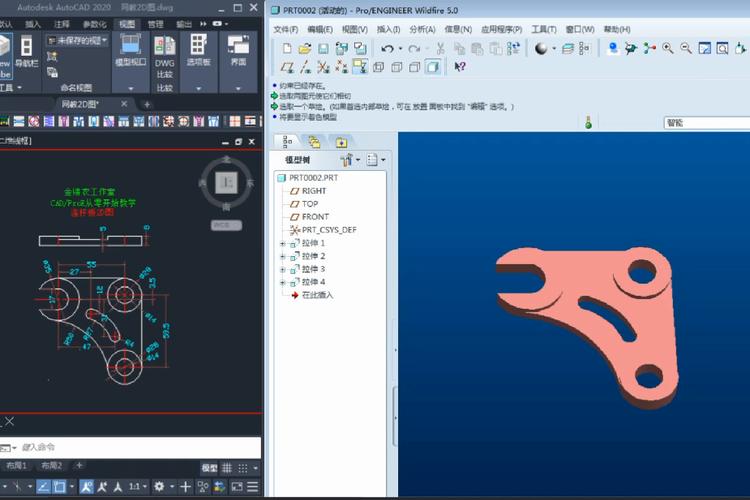750x500 pixels.
Task: Toggle grid display in AutoCAD status bar
Action: coord(227,468)
